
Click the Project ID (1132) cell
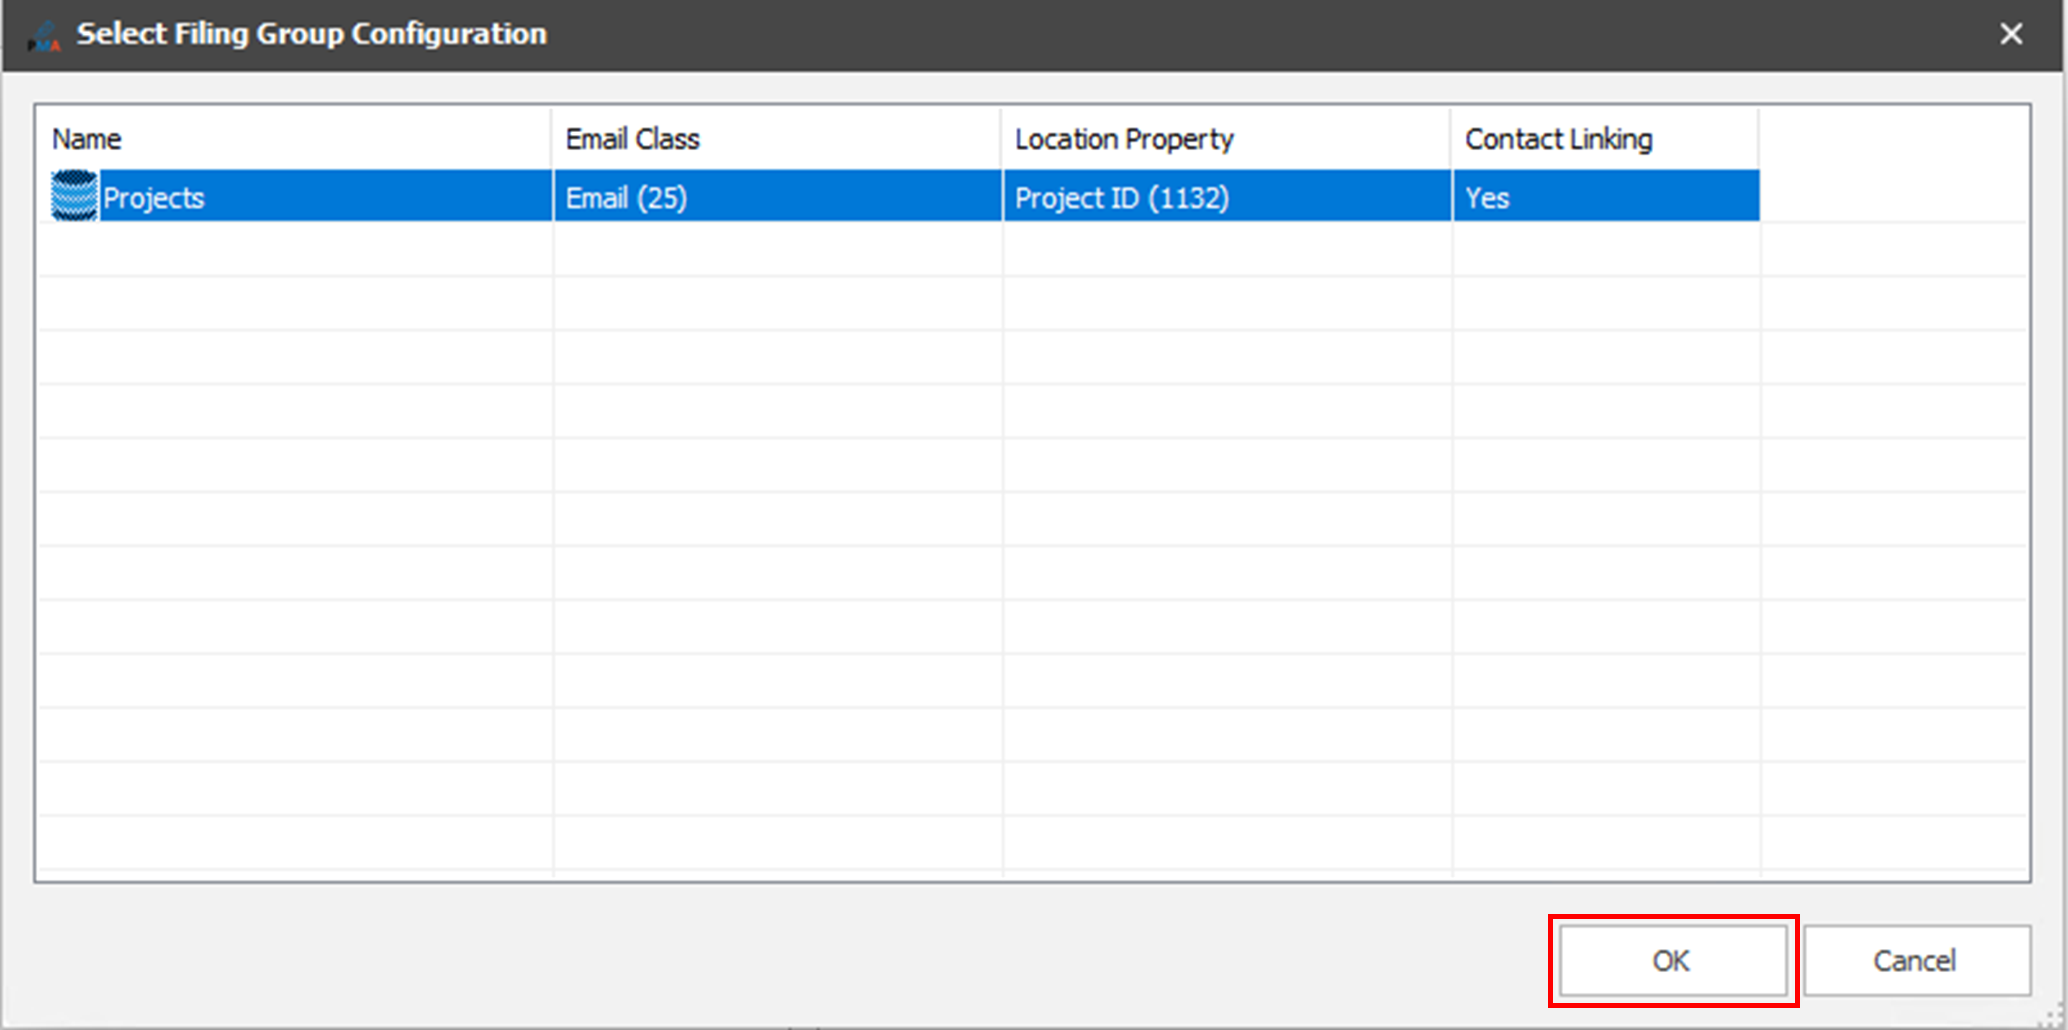[x=1122, y=198]
